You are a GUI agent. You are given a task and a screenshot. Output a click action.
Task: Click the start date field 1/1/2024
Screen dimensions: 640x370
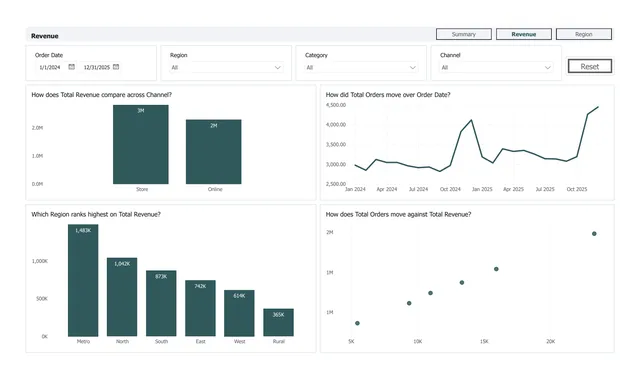(x=50, y=67)
